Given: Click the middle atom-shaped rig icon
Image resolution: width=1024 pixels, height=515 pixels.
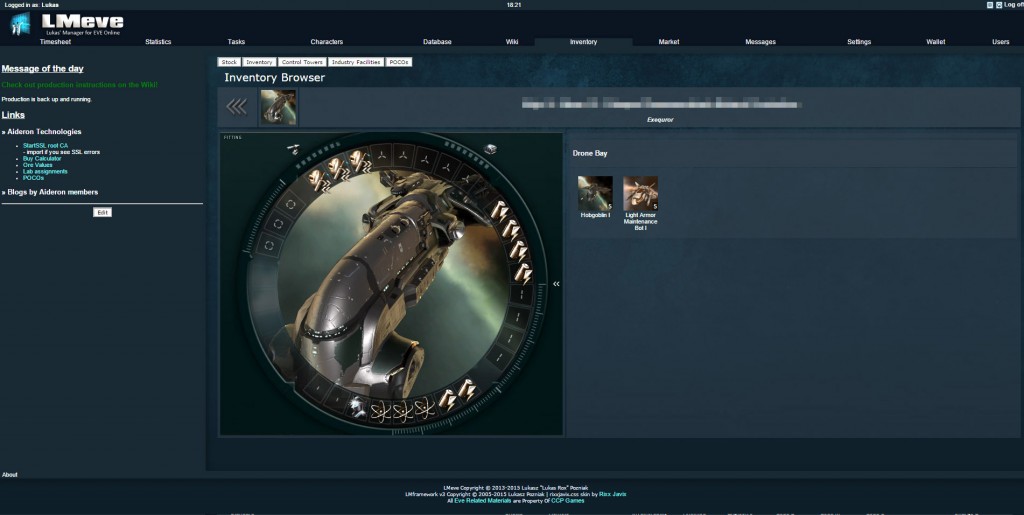Looking at the screenshot, I should tap(403, 411).
